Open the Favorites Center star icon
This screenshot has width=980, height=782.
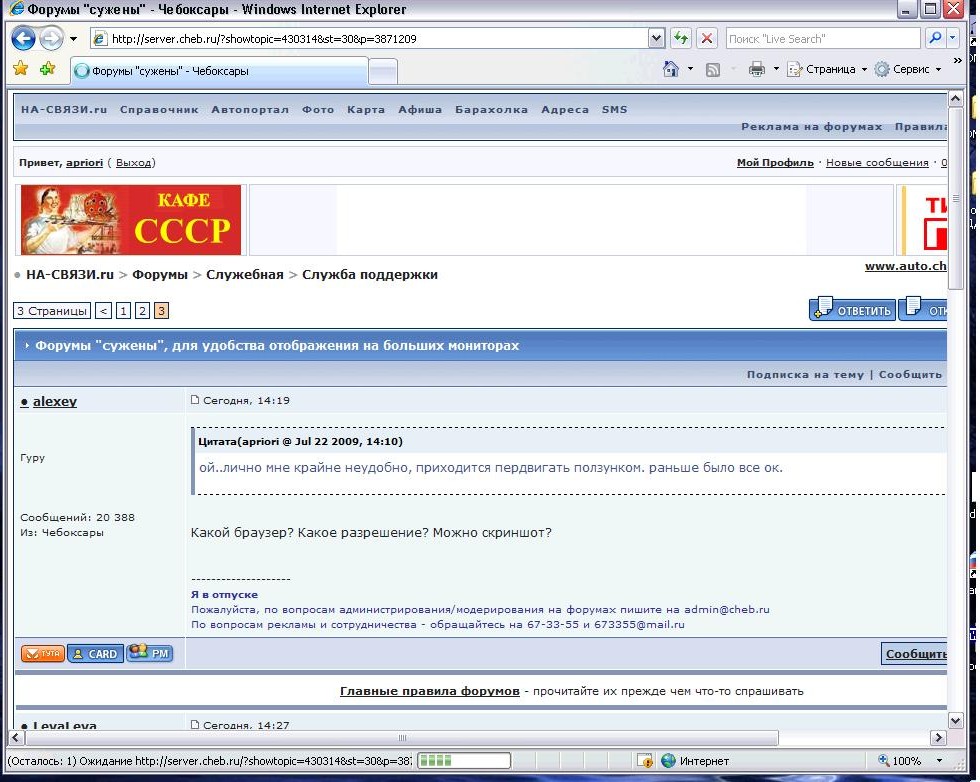tap(20, 69)
